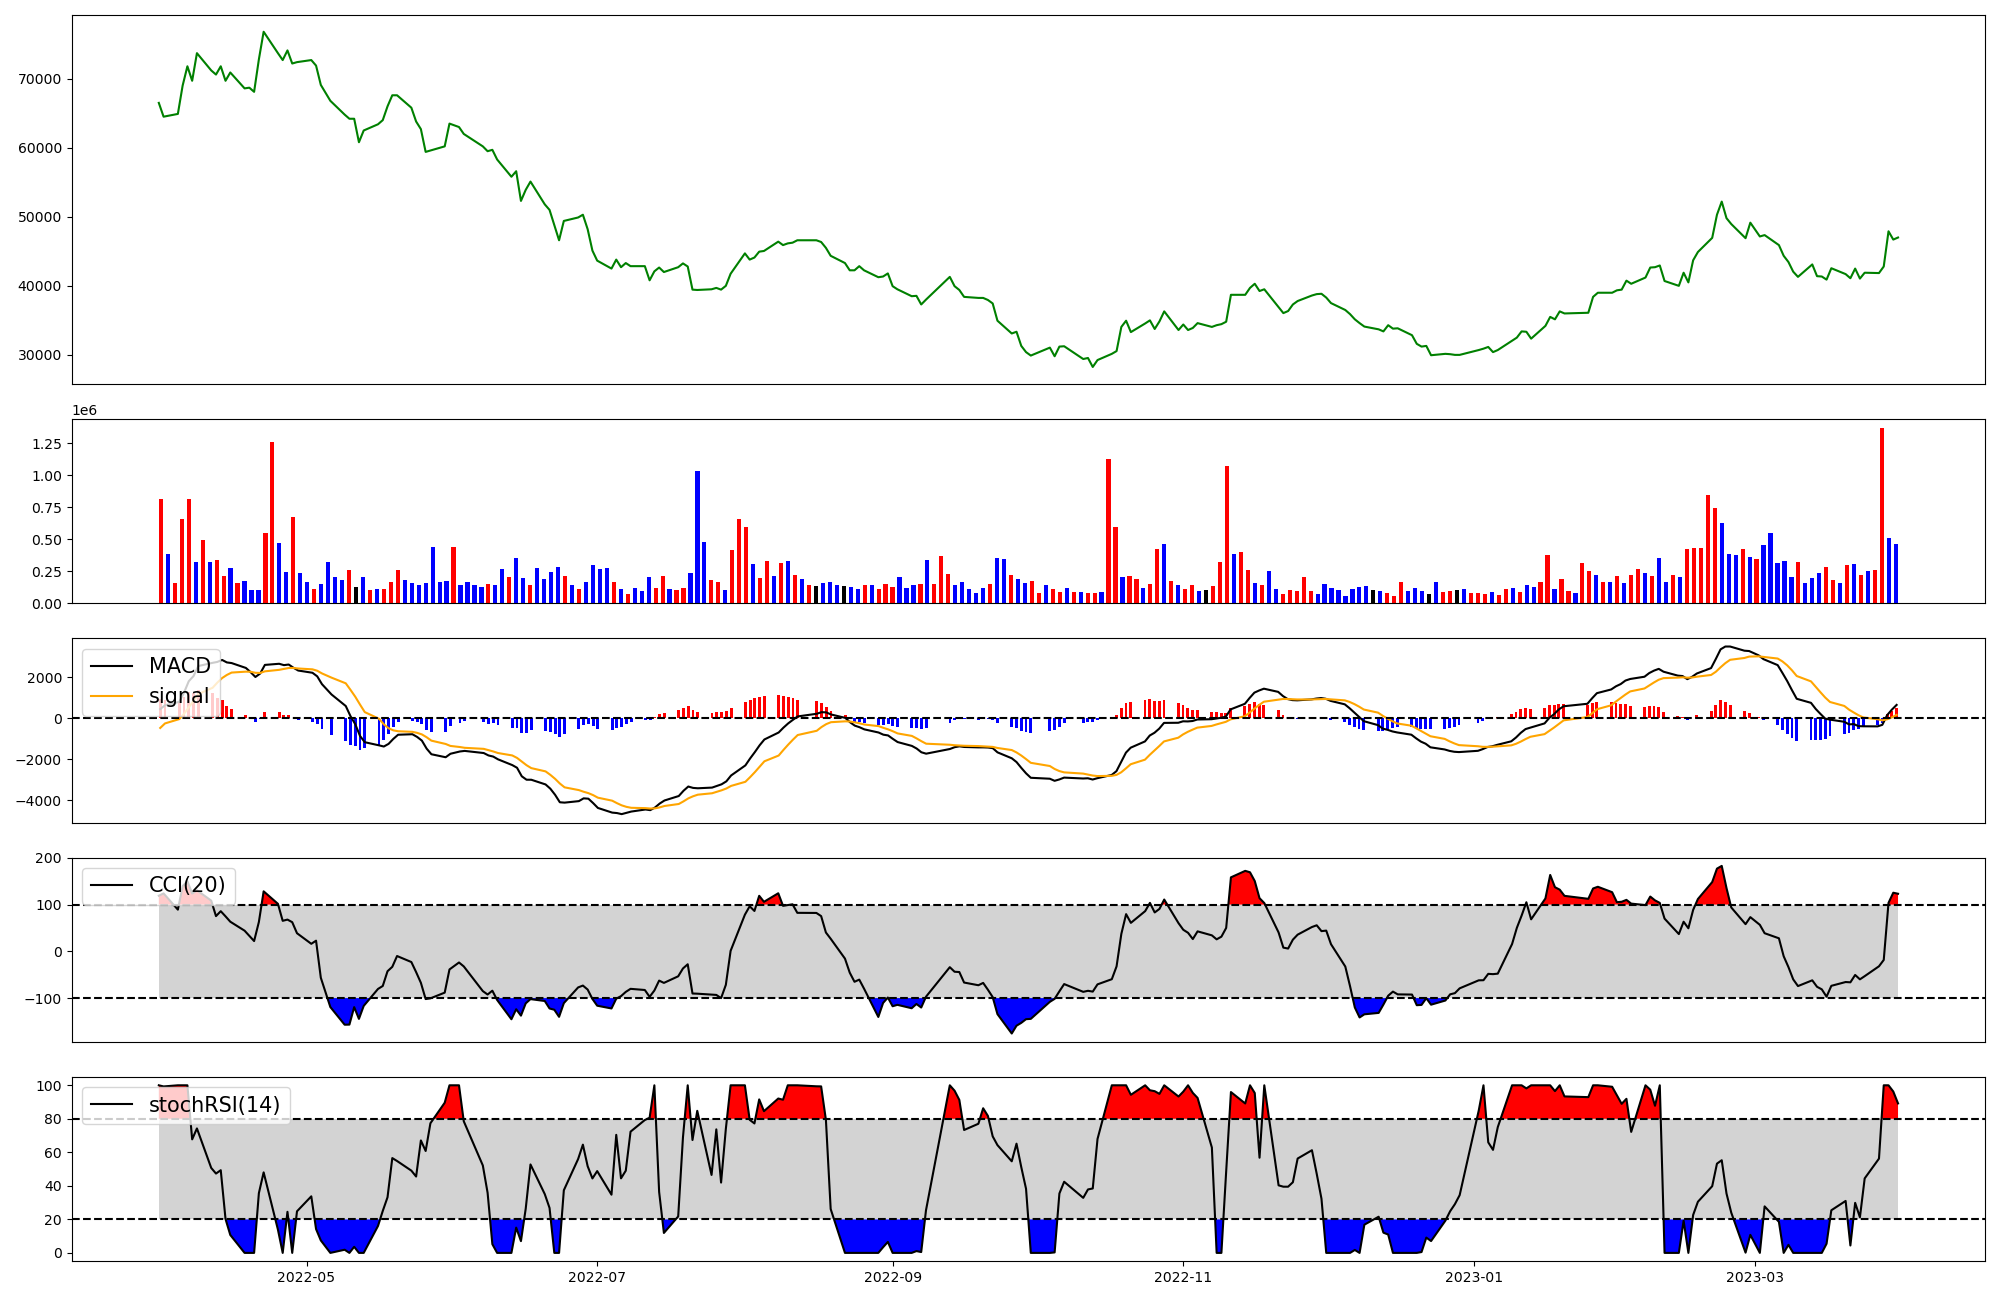Click the 2023-03 date tick label
Viewport: 2000px width, 1300px height.
click(1755, 1277)
